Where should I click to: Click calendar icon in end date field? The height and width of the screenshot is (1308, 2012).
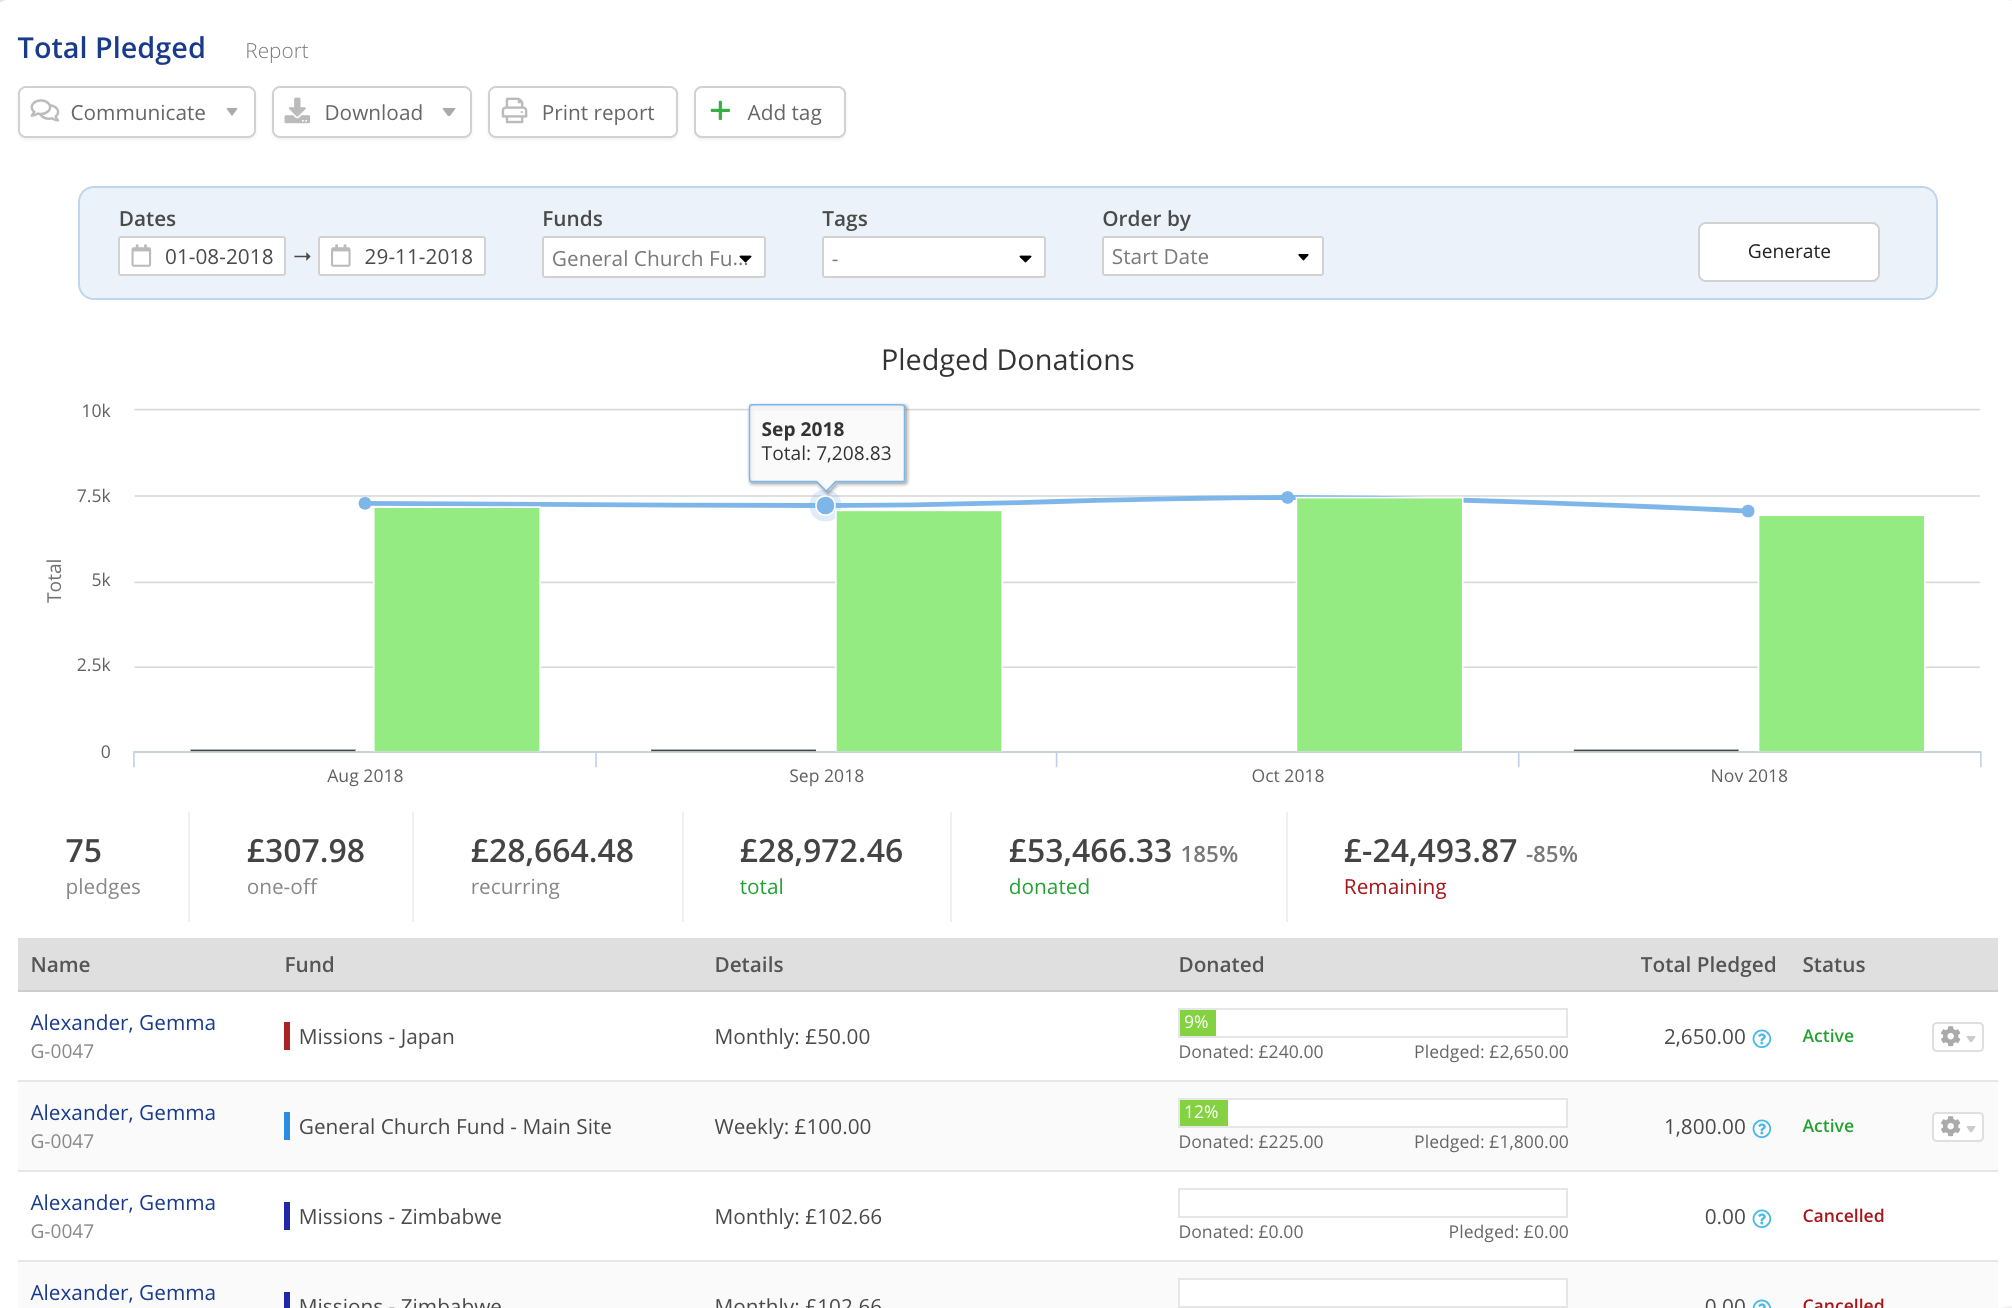341,256
